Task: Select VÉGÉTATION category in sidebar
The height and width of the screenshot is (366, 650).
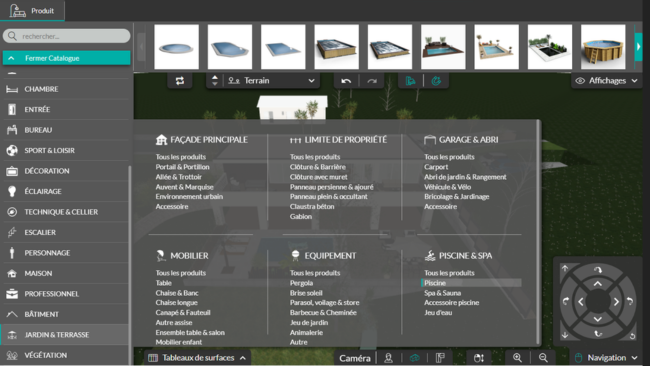Action: 66,355
